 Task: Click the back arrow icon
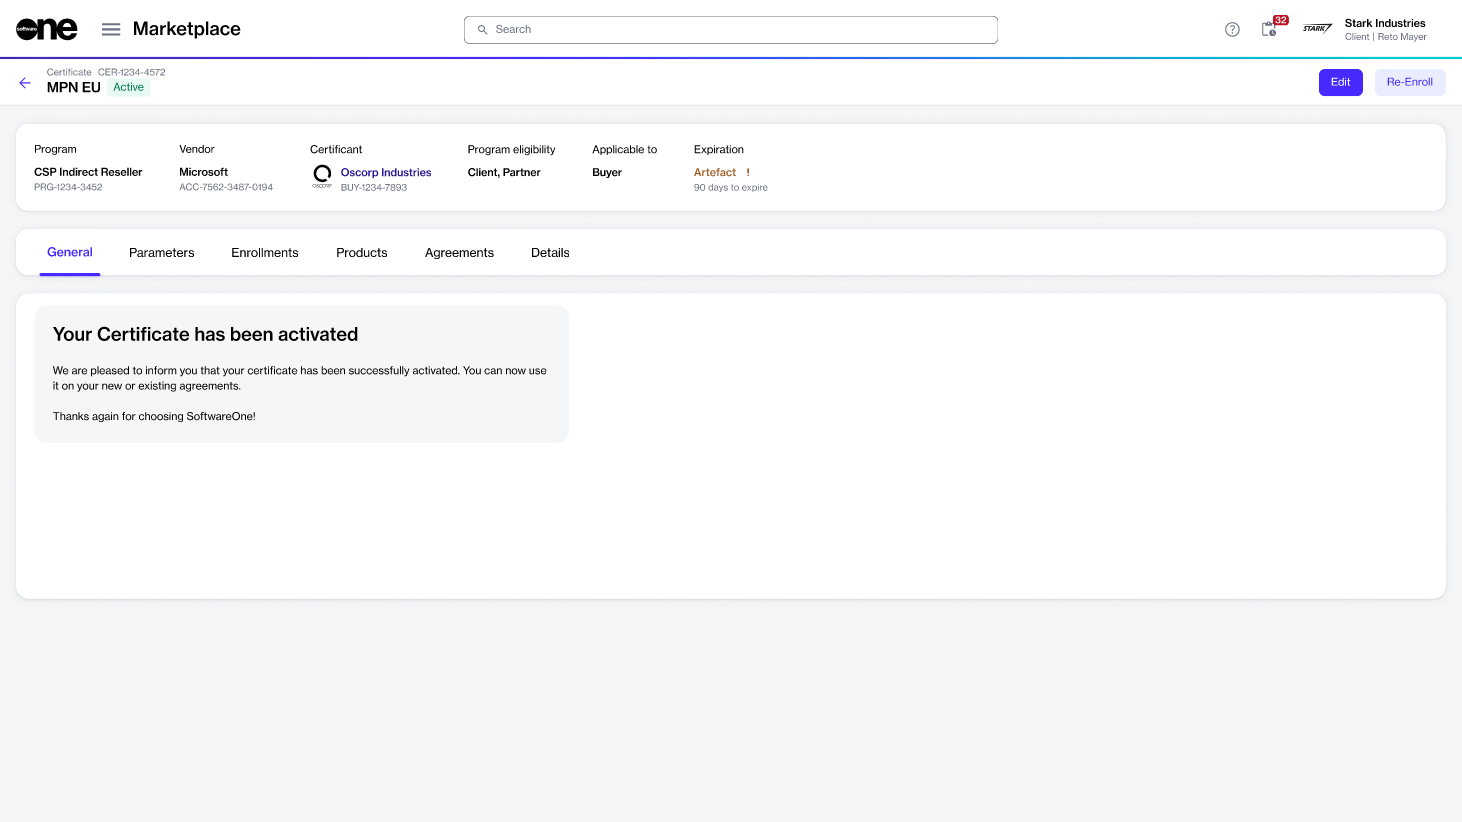[25, 83]
